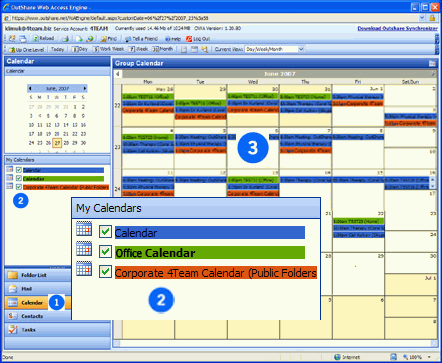Uncheck the green Calendar checkbox in sidebar

(x=19, y=179)
